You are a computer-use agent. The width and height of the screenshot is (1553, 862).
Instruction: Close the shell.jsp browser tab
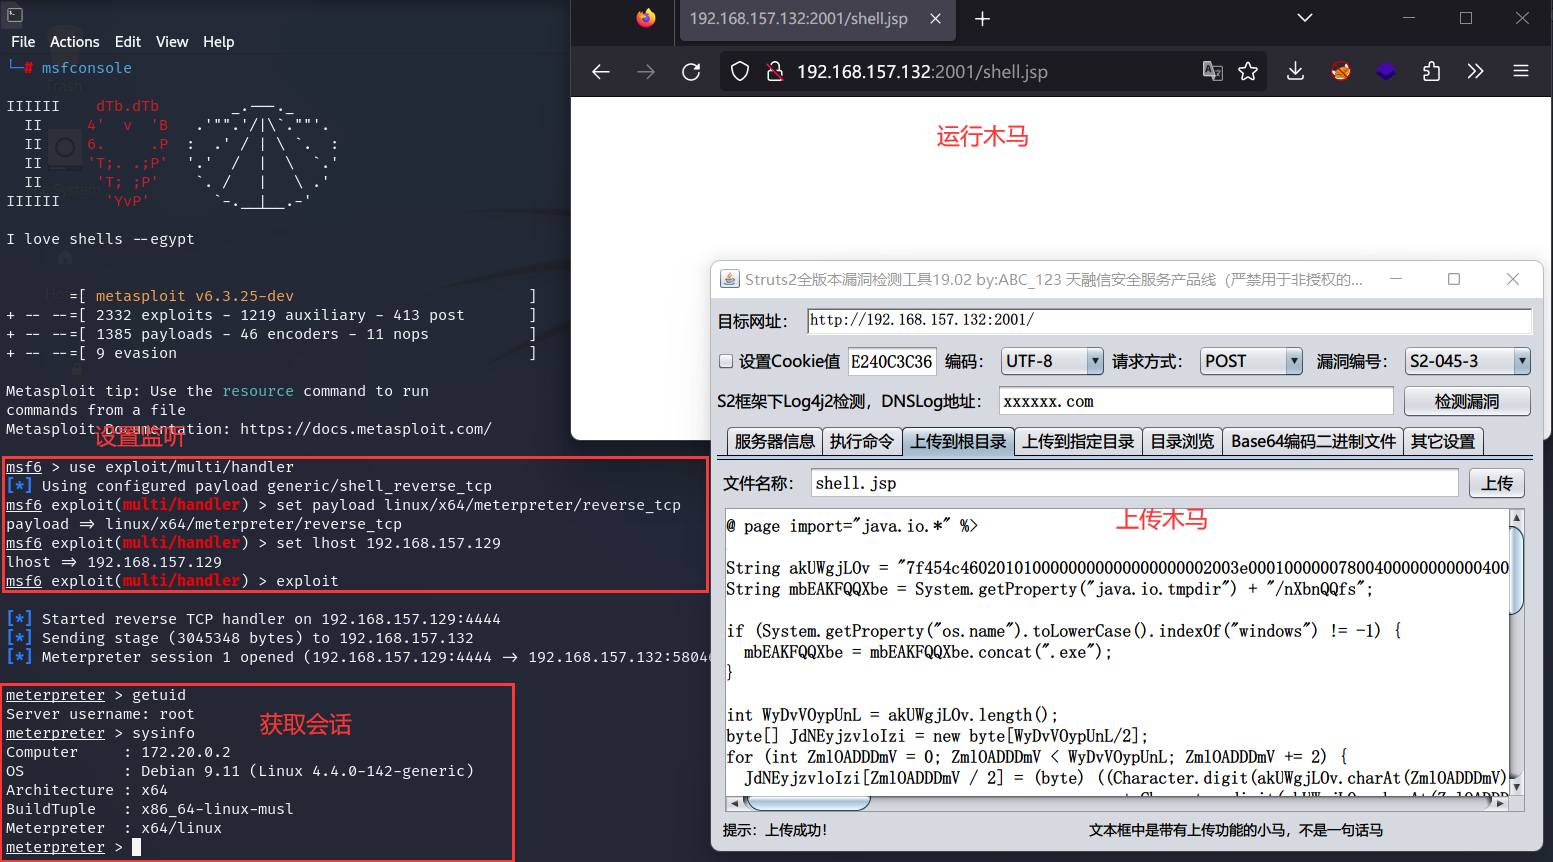(935, 19)
